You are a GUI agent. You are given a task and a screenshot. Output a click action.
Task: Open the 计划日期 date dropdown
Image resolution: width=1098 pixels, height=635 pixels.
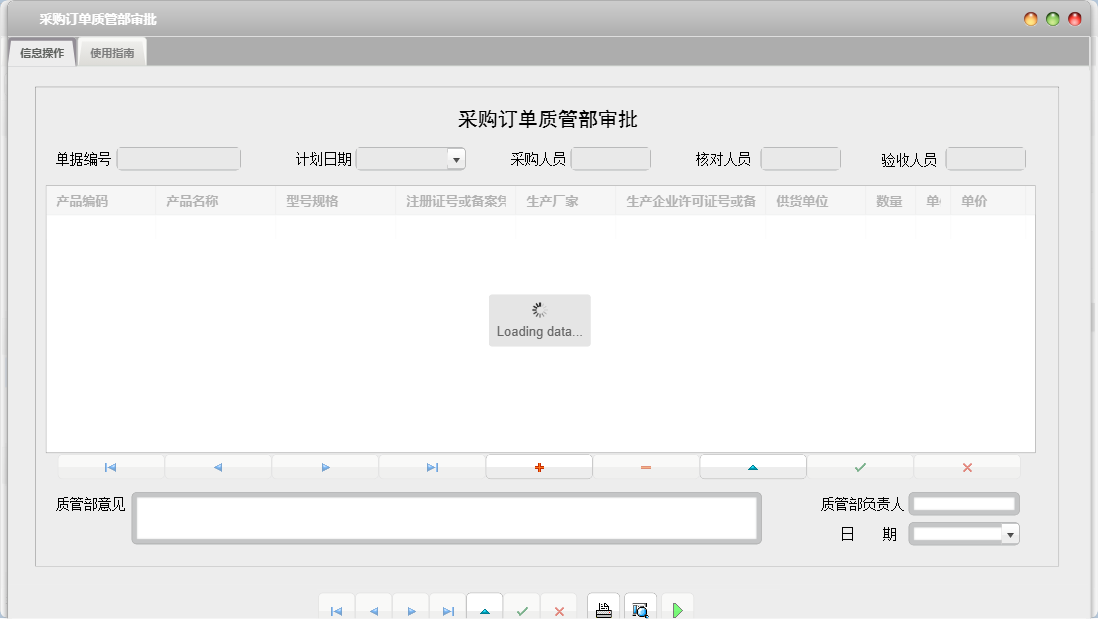pos(456,158)
